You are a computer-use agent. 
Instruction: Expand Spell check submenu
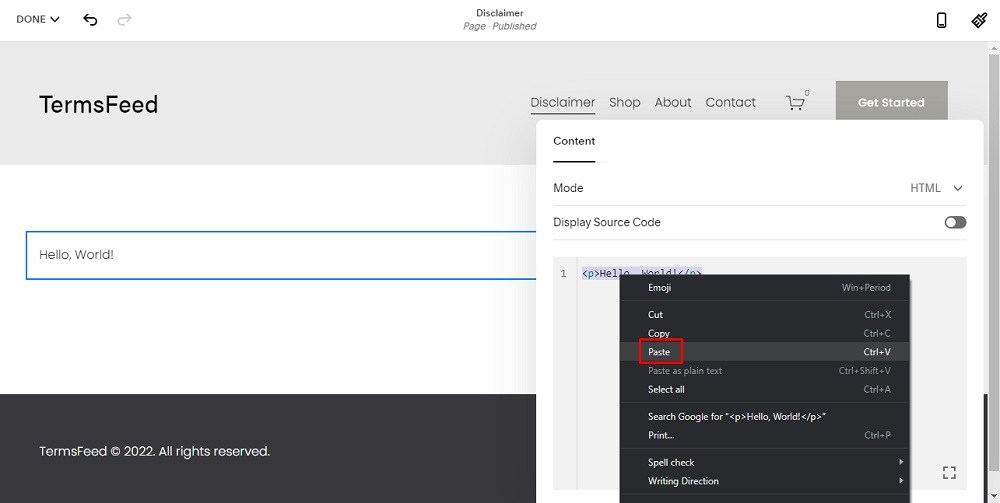[764, 462]
